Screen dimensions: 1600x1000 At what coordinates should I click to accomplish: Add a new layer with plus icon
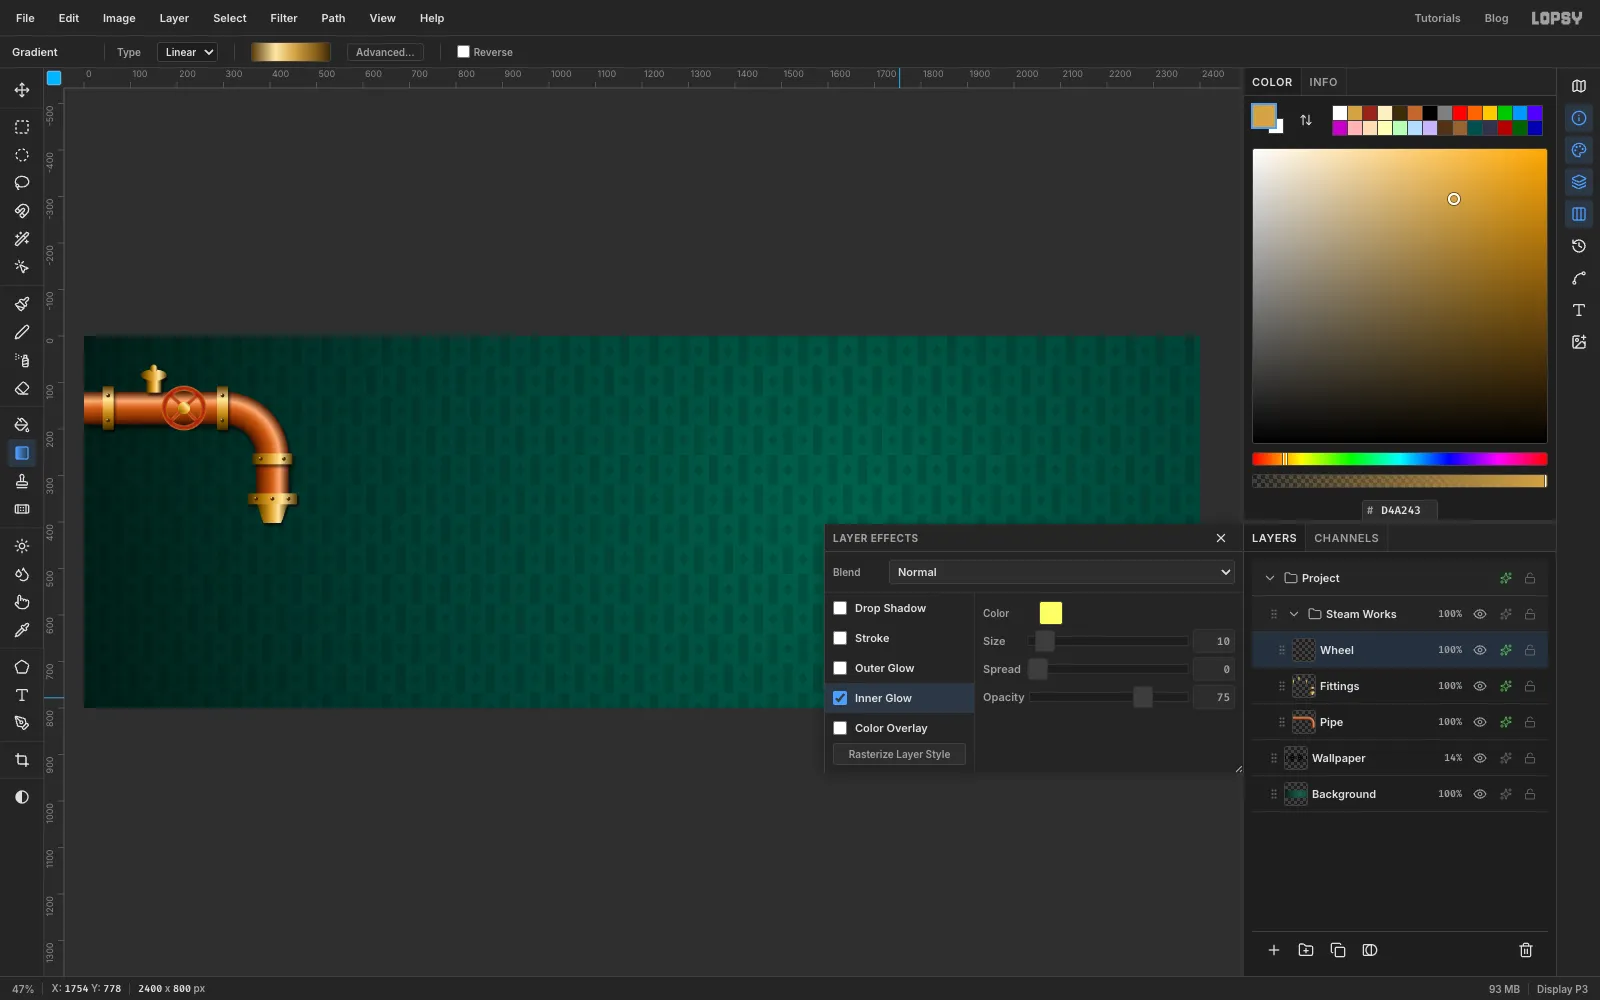point(1274,950)
